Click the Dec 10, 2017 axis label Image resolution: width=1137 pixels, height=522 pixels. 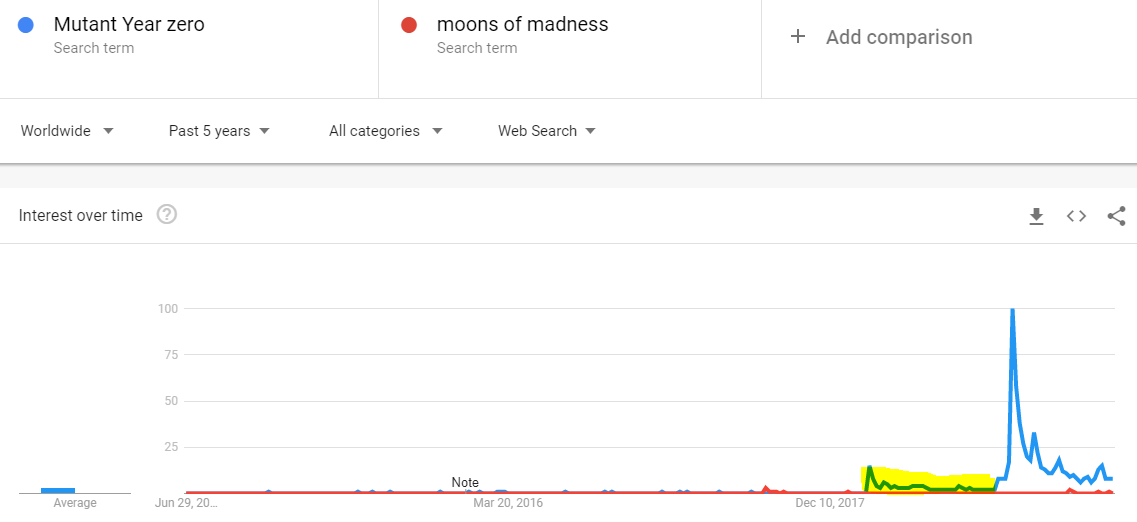coord(827,502)
